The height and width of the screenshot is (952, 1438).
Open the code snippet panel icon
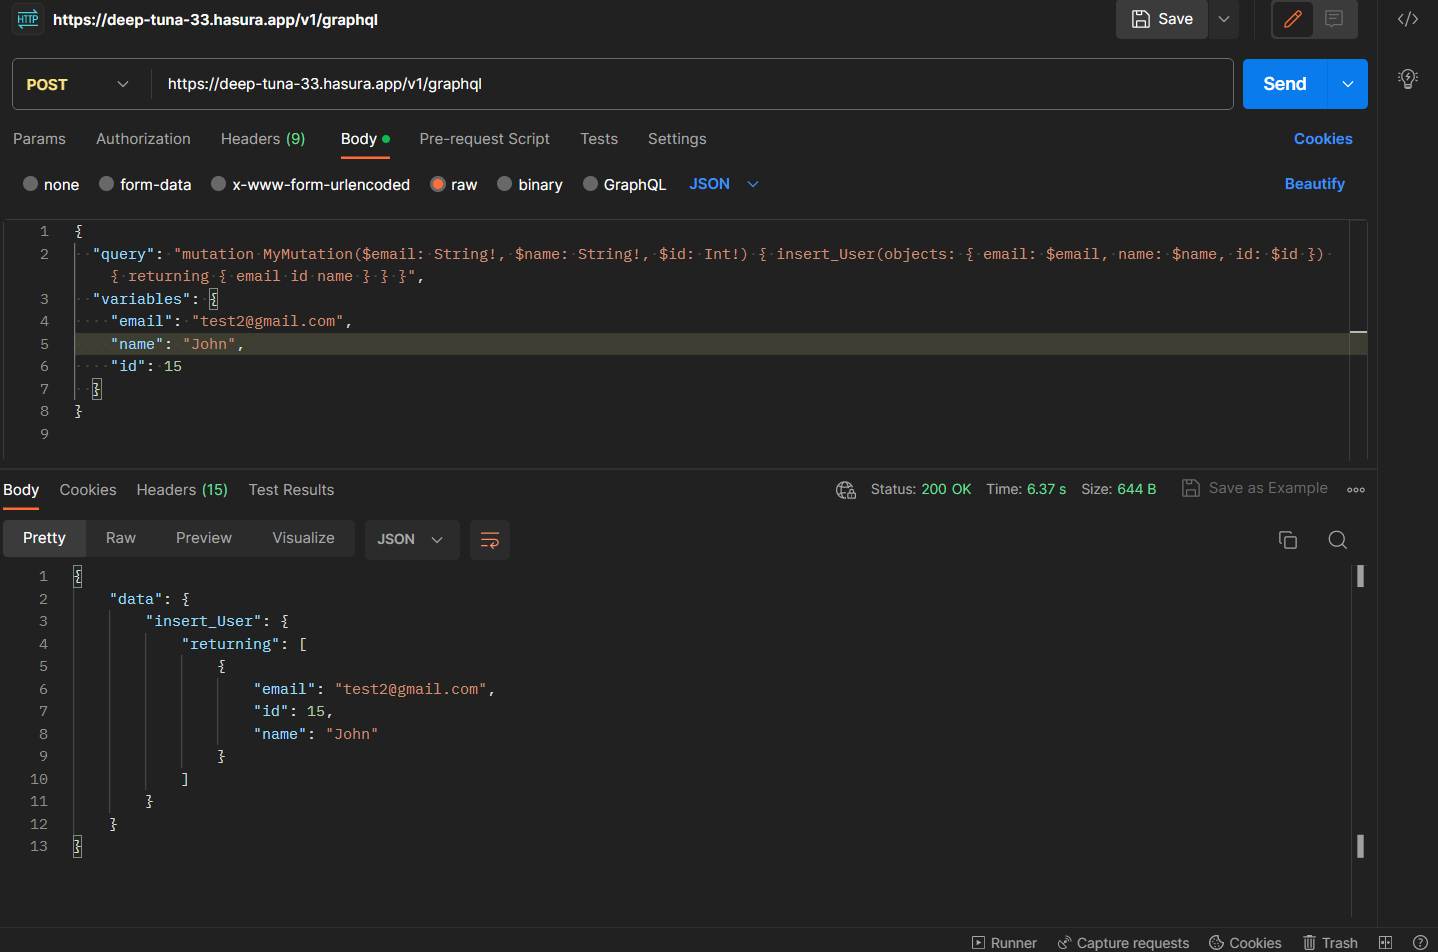pos(1408,19)
